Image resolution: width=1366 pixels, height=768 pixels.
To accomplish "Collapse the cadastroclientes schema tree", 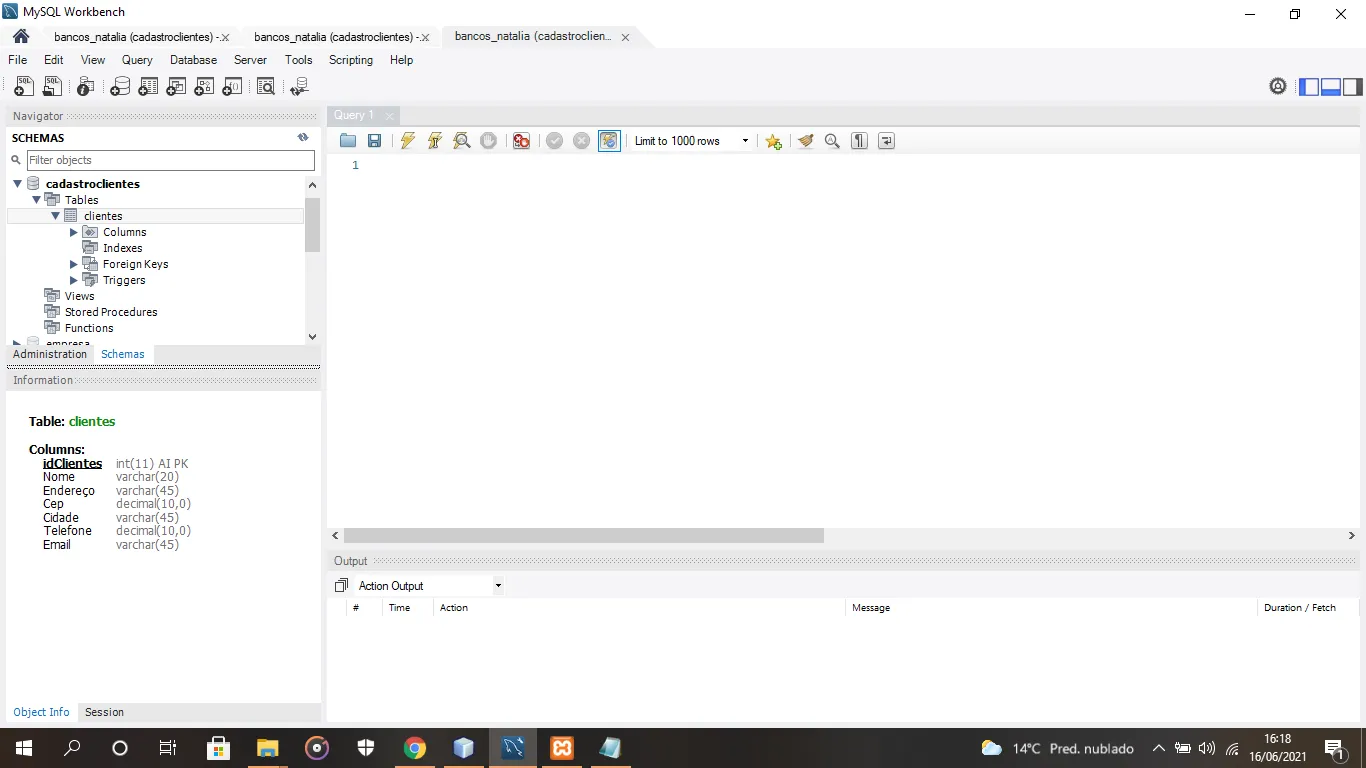I will 17,184.
